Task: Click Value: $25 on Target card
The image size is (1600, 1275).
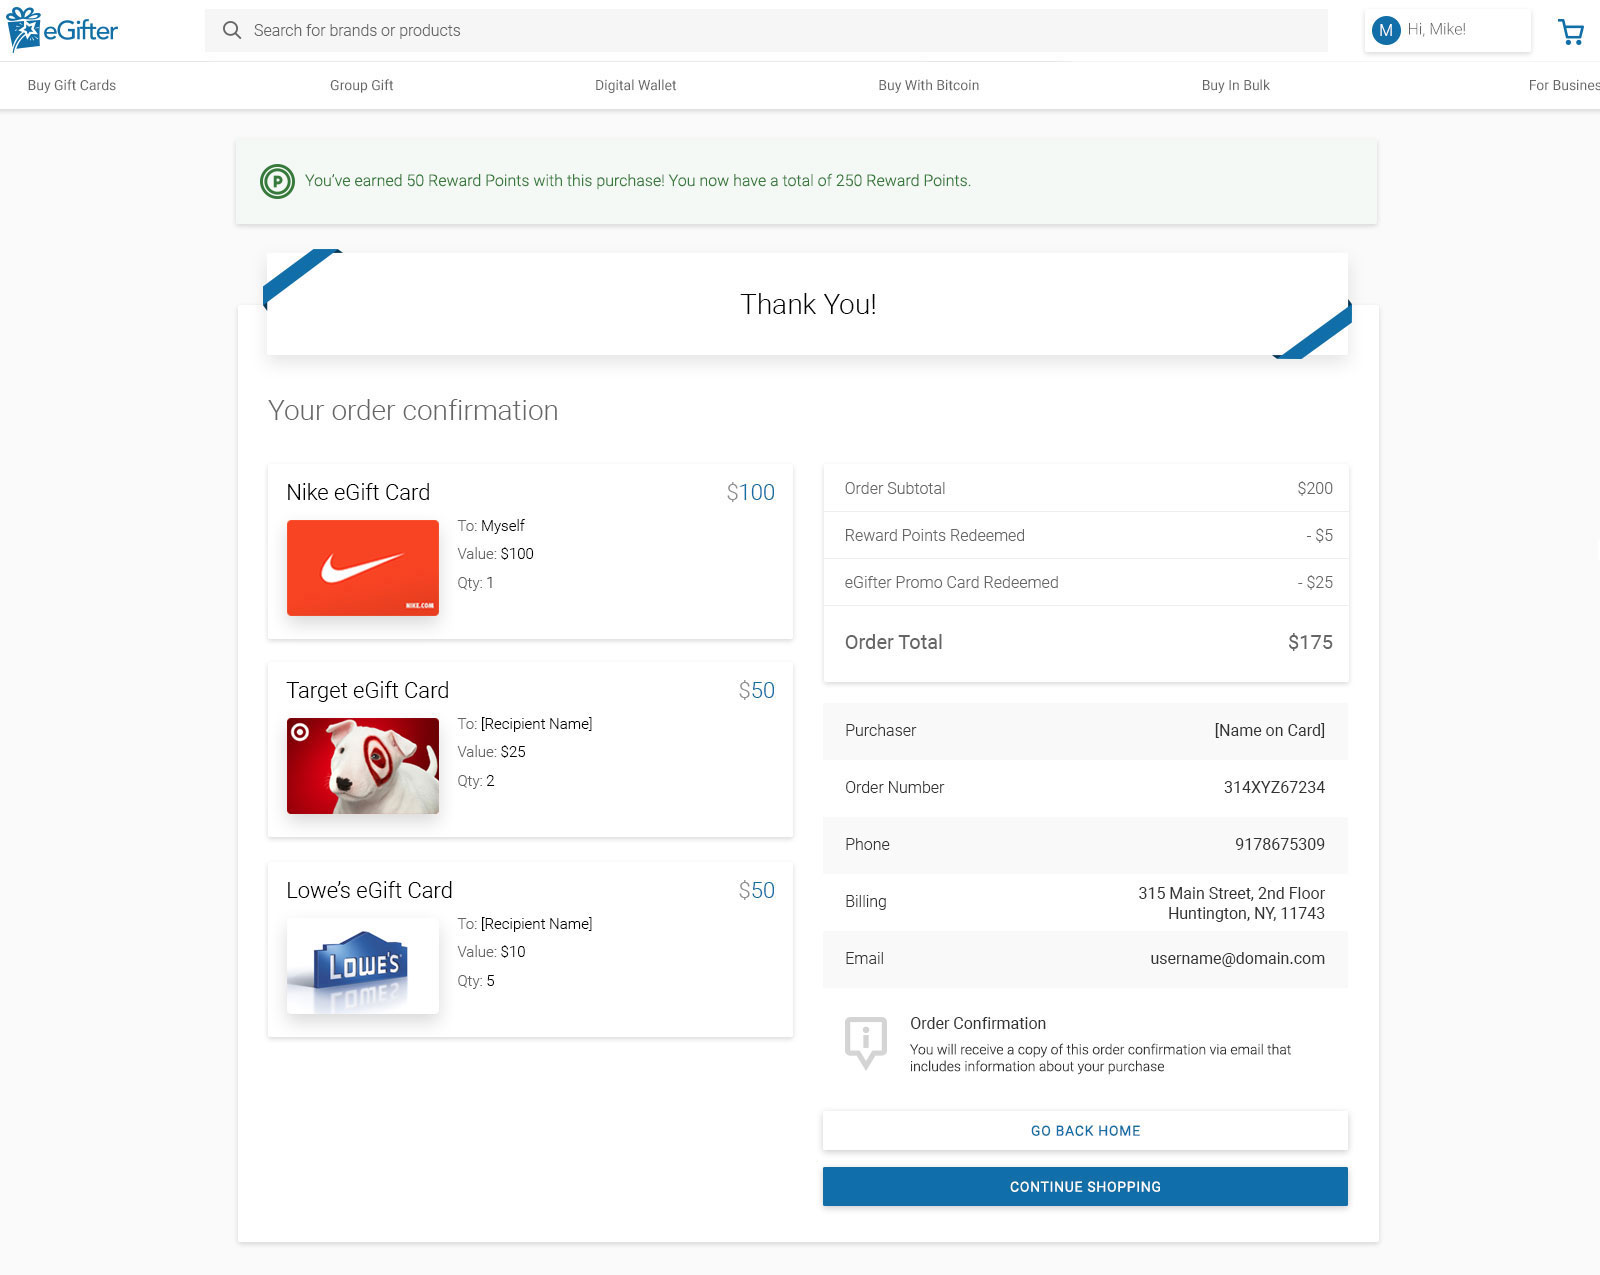Action: coord(491,751)
